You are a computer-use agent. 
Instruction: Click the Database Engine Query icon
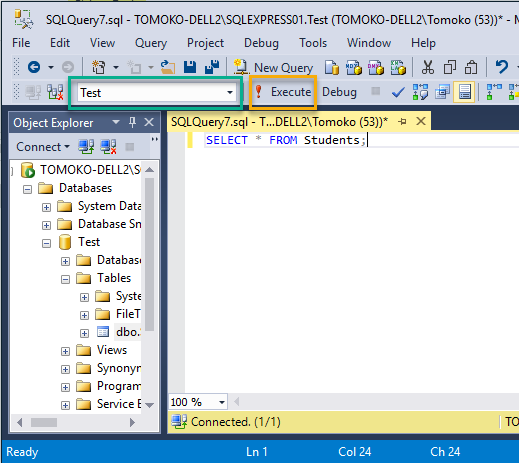(x=332, y=68)
